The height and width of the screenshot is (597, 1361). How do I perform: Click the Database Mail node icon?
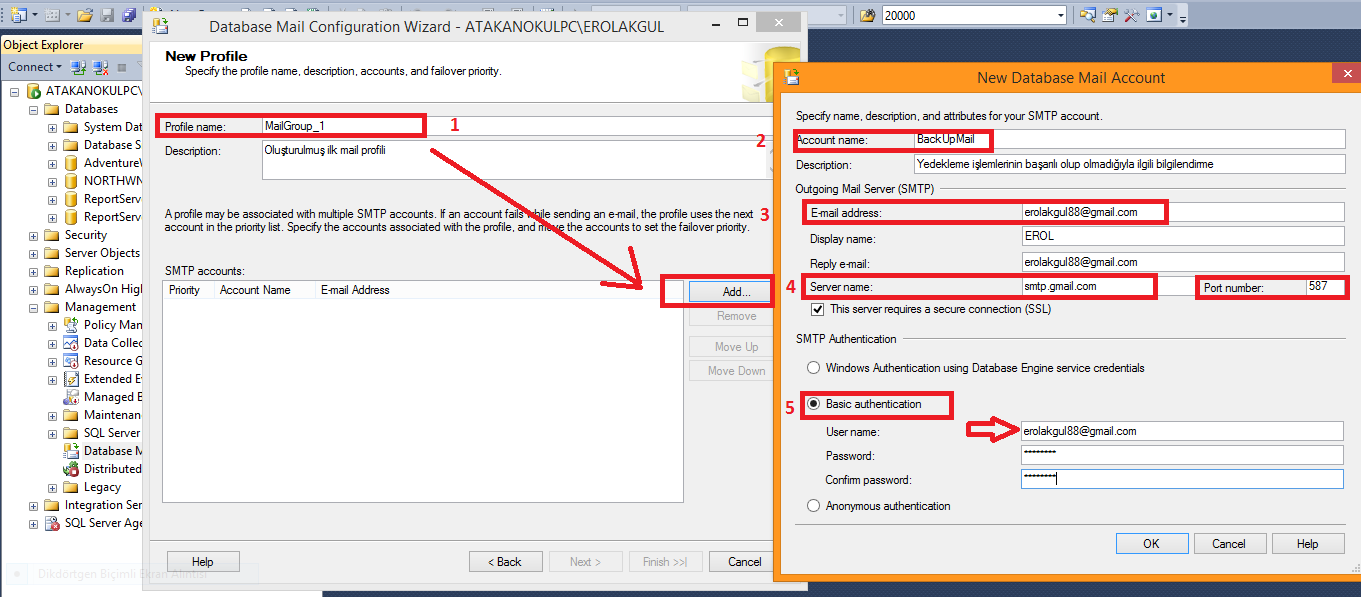tap(71, 451)
